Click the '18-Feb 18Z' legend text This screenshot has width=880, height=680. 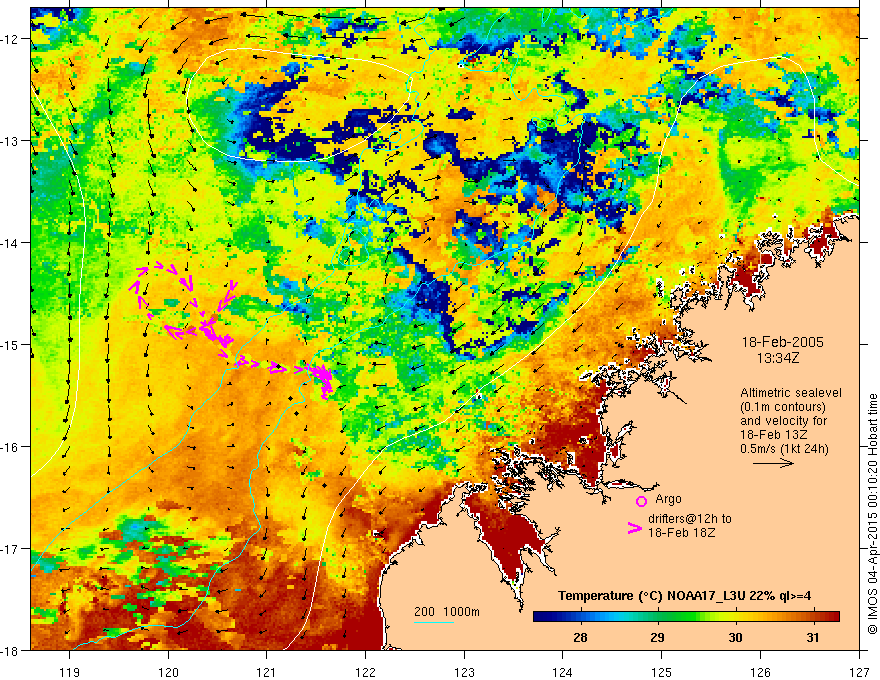point(681,532)
